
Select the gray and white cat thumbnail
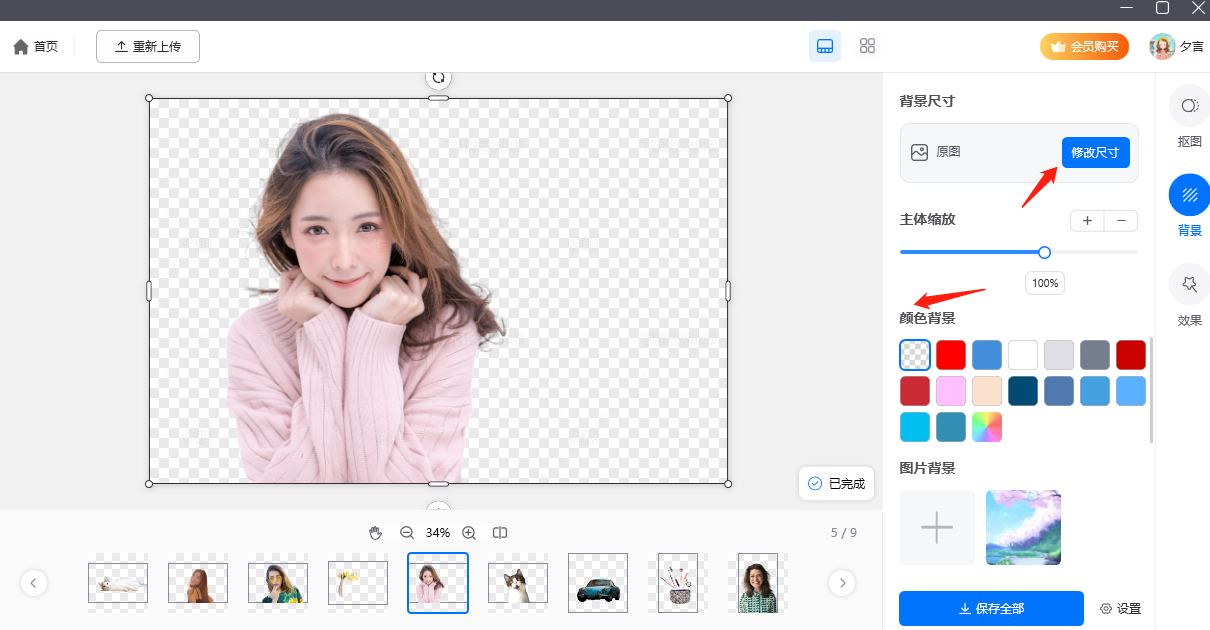[518, 582]
